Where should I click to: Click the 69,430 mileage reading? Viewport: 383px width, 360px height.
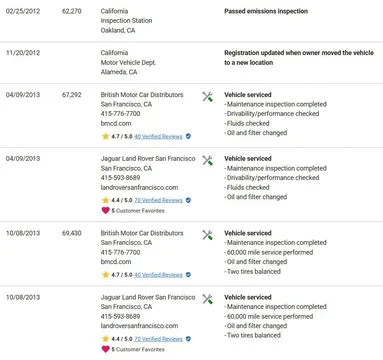click(x=72, y=233)
